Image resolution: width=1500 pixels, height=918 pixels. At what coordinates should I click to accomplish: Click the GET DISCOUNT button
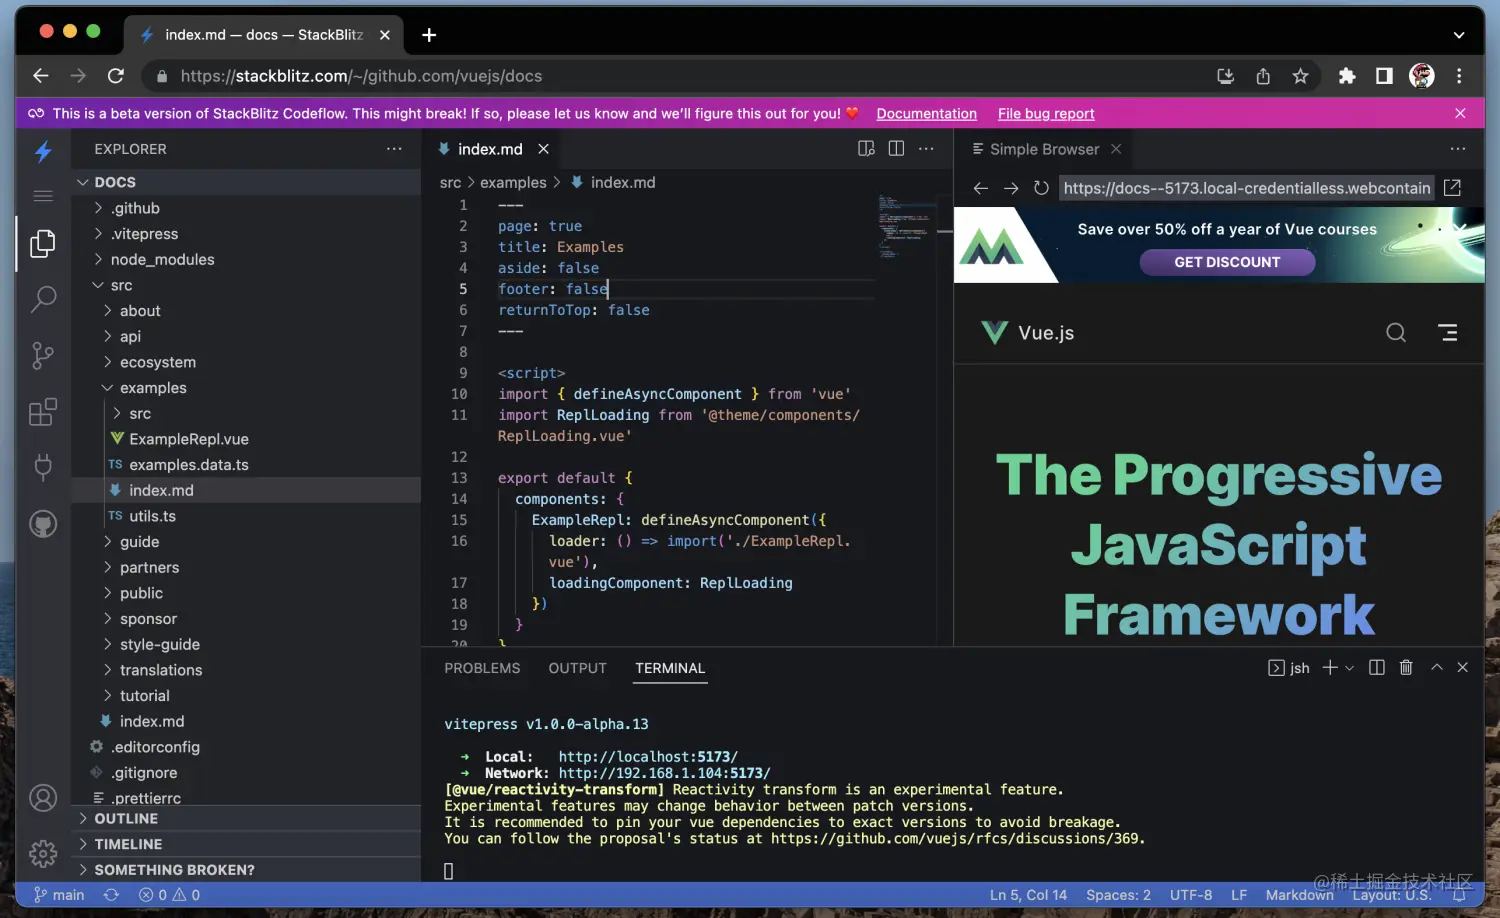coord(1227,262)
